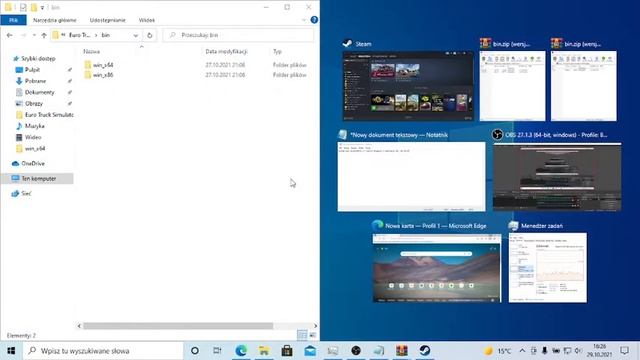The image size is (640, 360).
Task: Open the Steam window thumbnail
Action: click(408, 86)
